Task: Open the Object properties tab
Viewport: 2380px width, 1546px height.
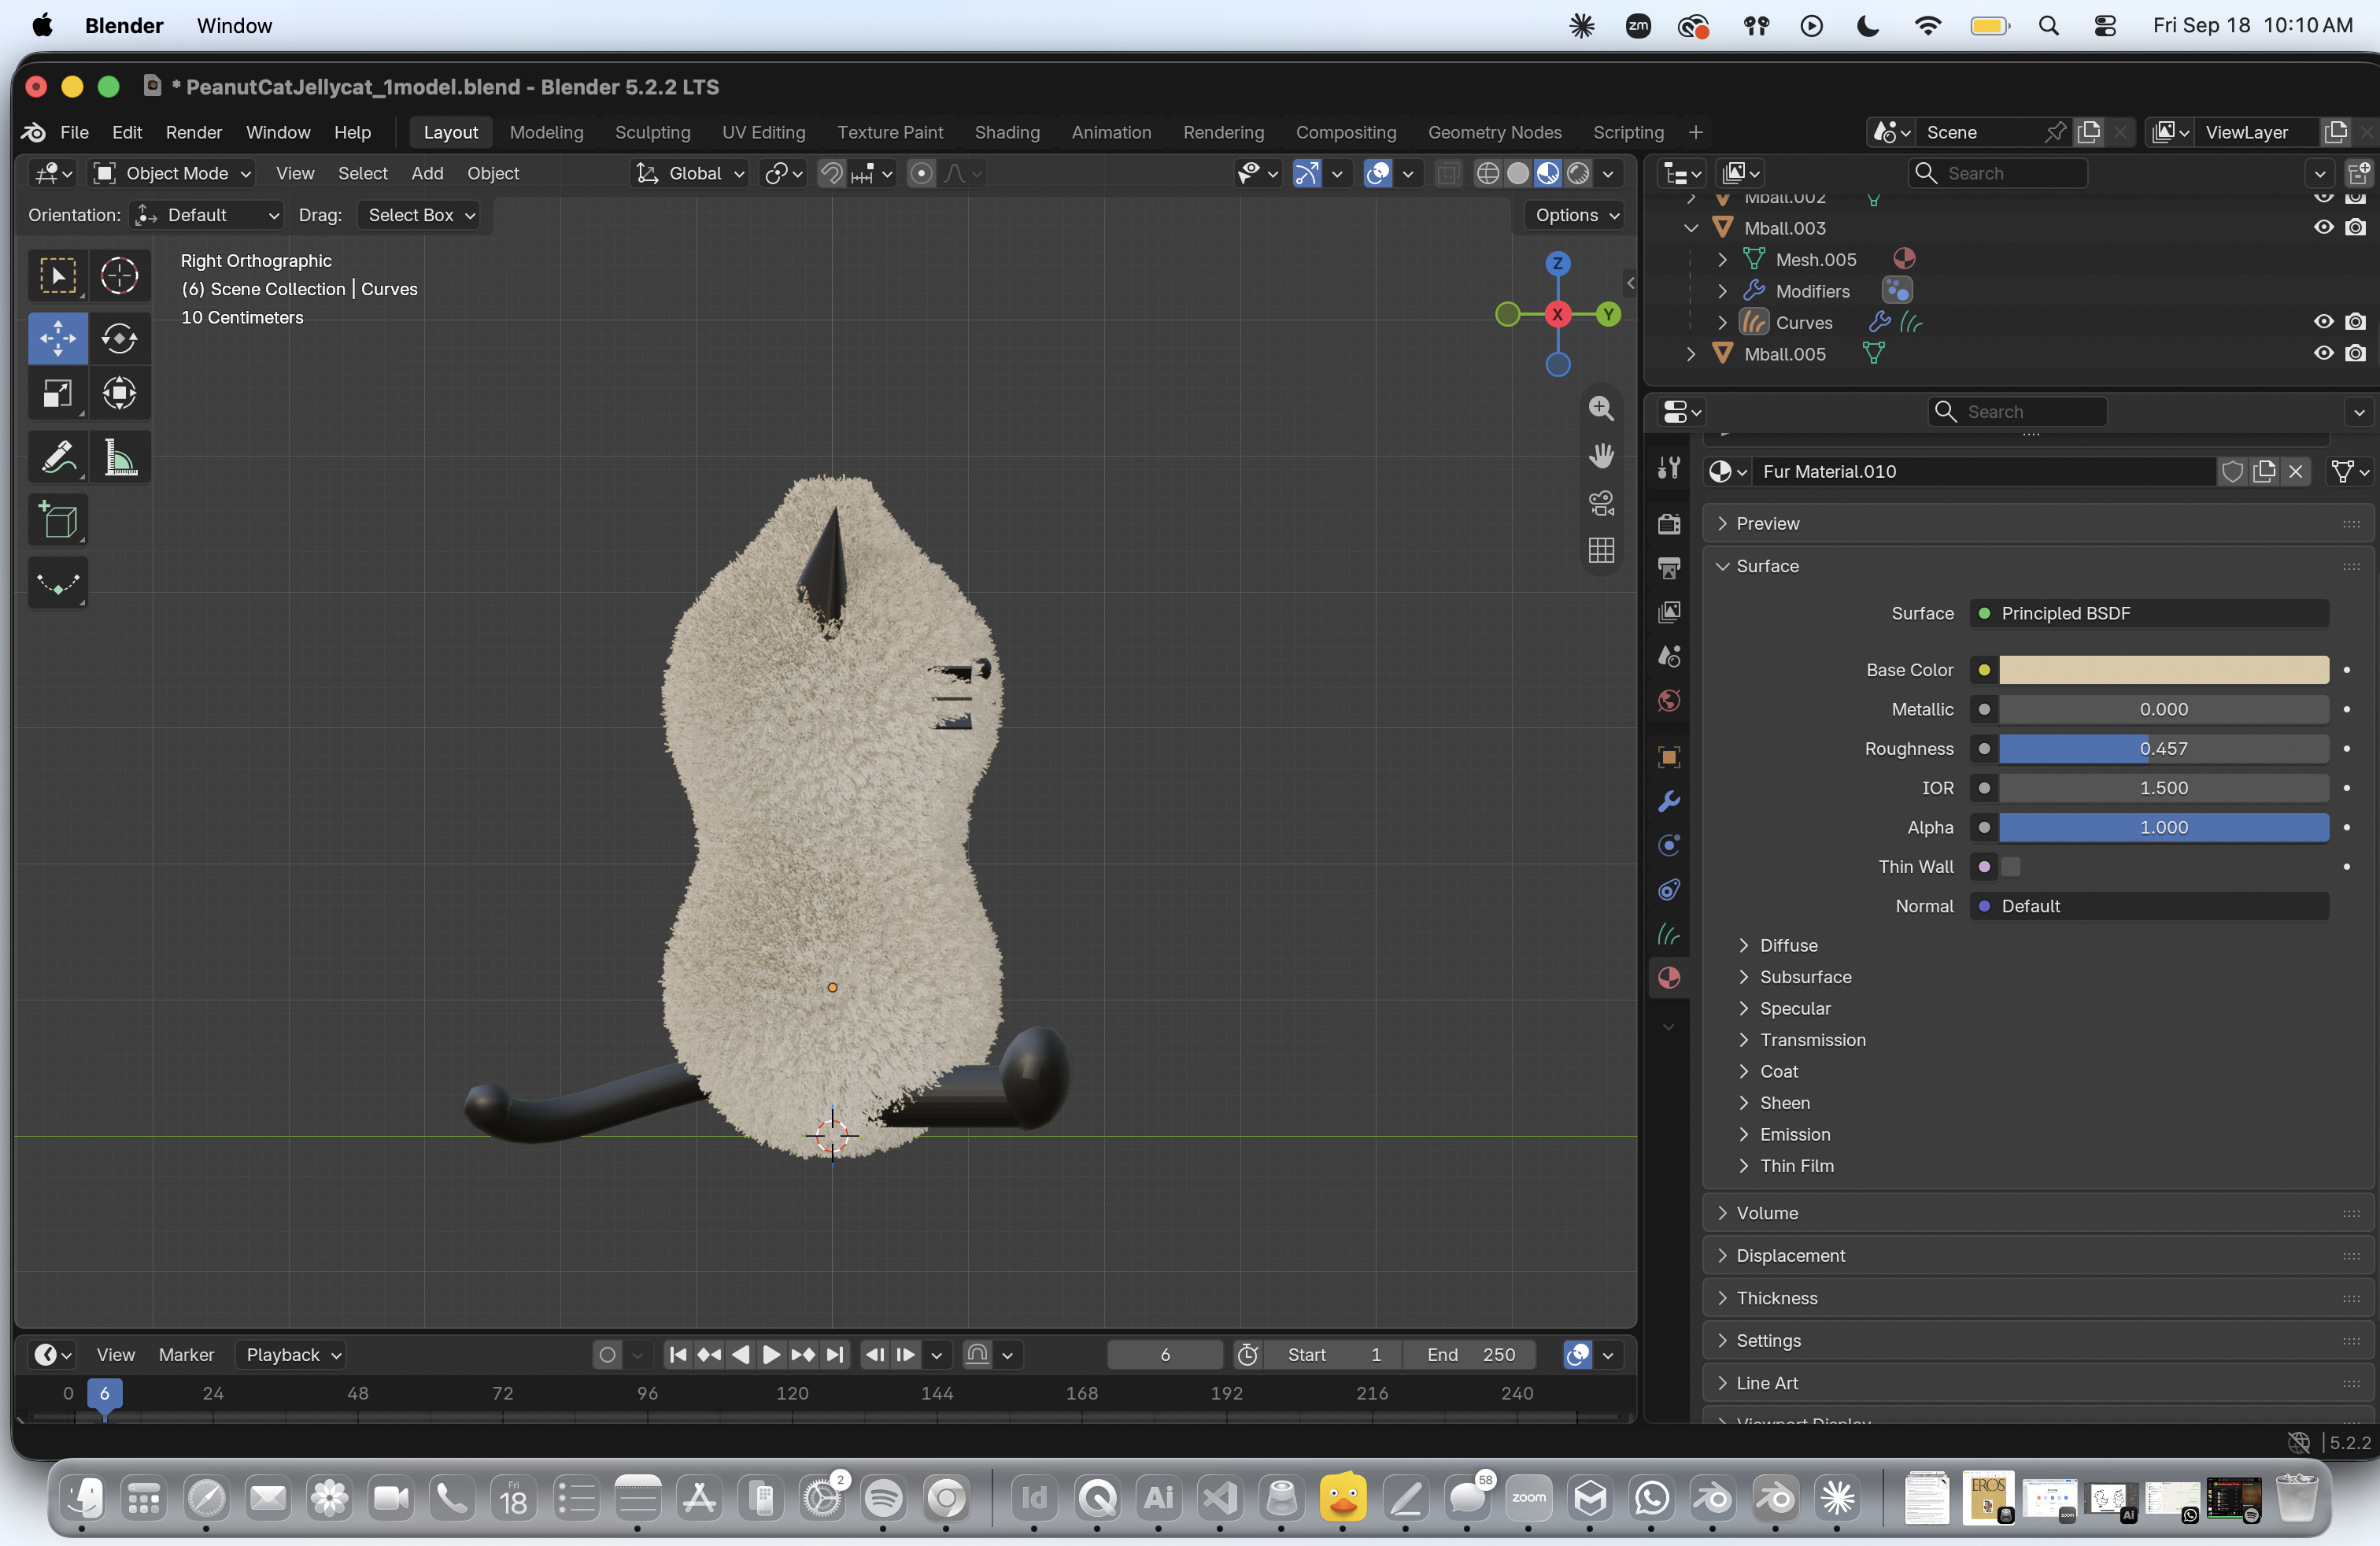Action: click(x=1669, y=757)
